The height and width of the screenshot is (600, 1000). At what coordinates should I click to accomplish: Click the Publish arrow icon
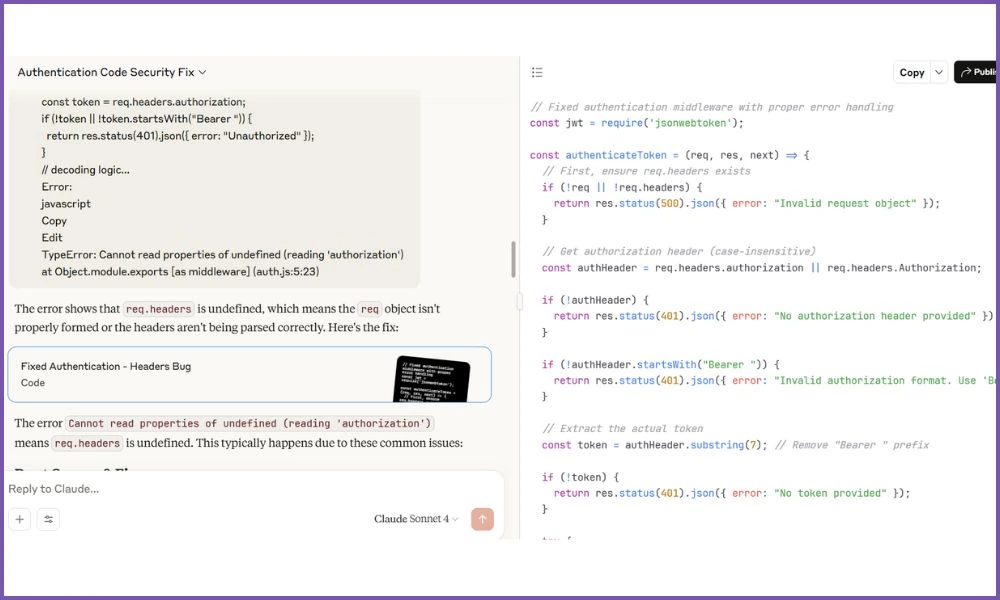tap(965, 72)
